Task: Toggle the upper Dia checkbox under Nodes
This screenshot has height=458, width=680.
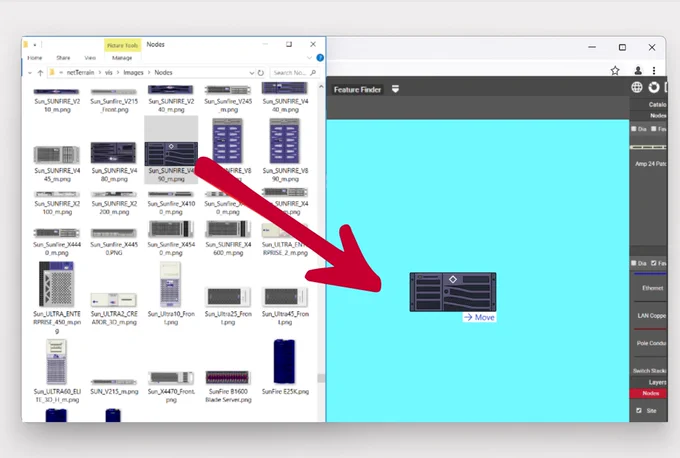Action: click(634, 129)
